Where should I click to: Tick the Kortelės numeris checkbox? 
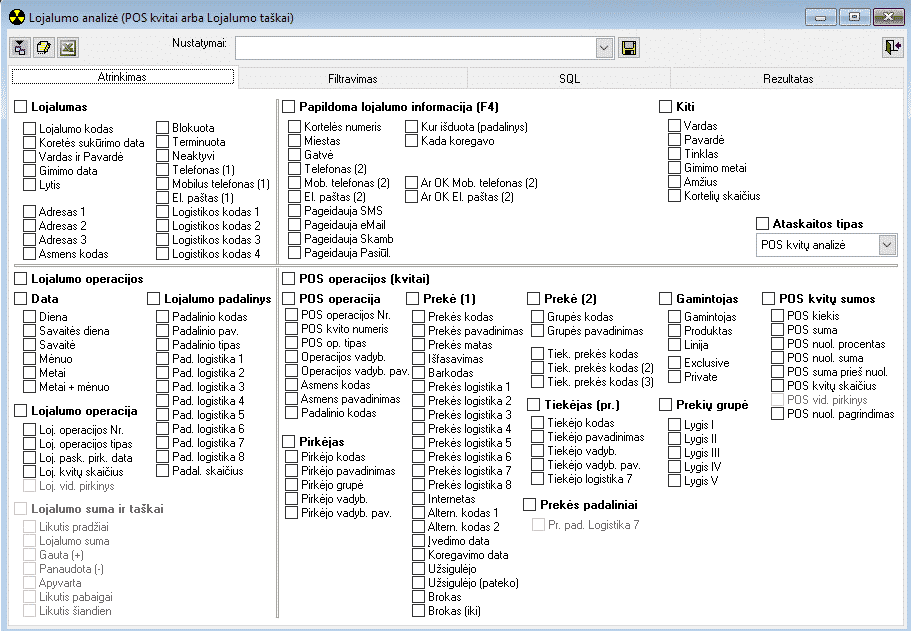[x=294, y=127]
